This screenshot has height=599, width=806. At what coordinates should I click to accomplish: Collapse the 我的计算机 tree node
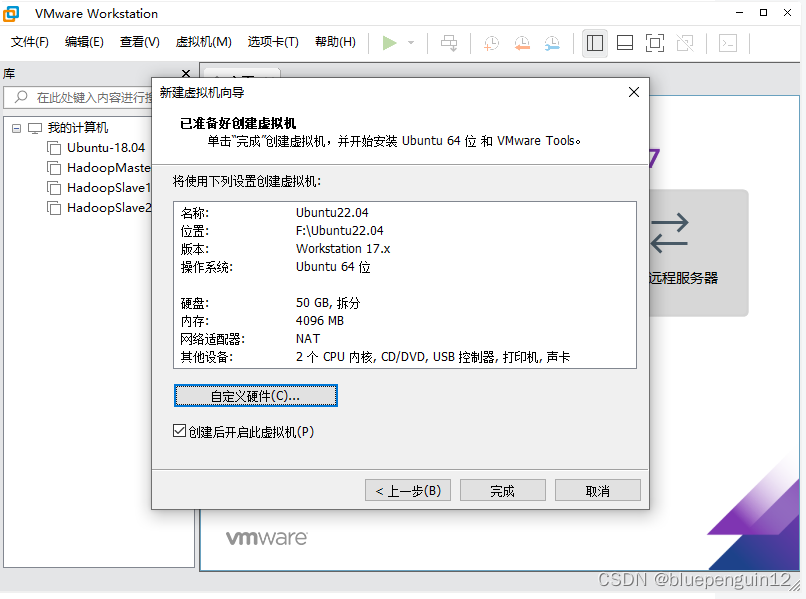pyautogui.click(x=16, y=128)
